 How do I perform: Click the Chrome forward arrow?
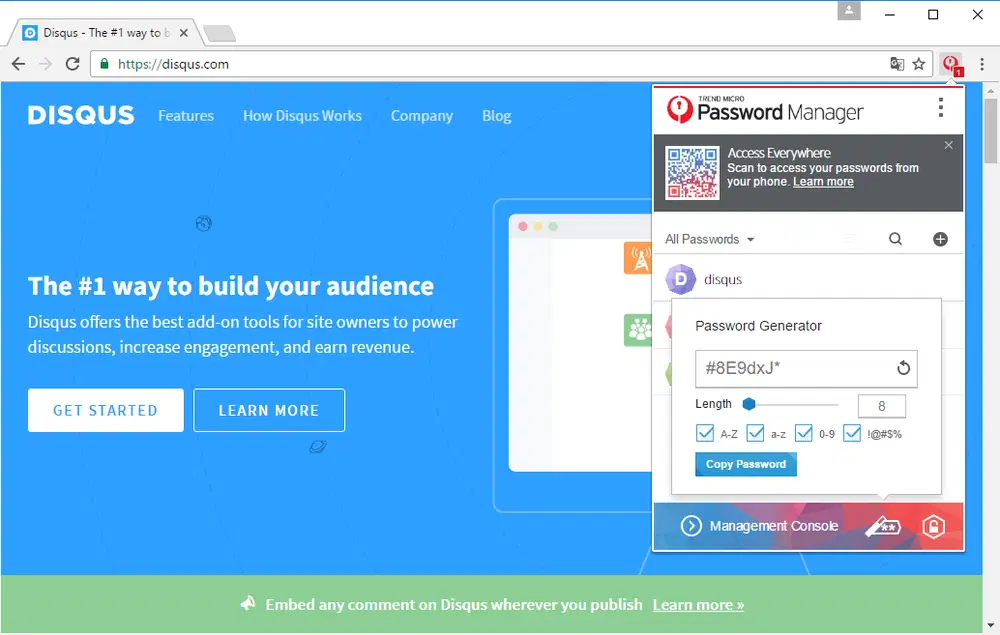(45, 64)
